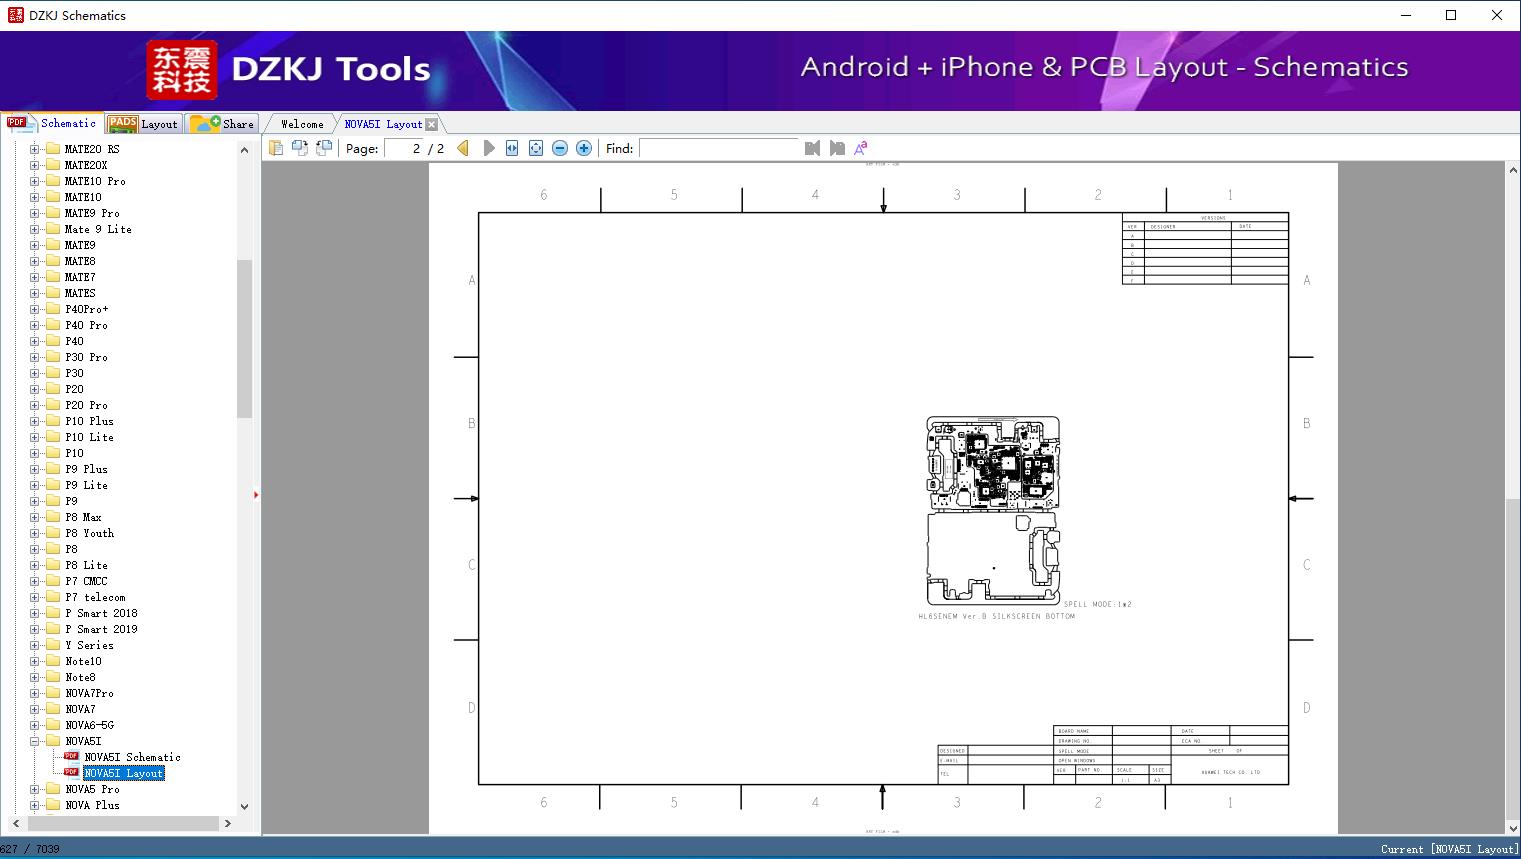This screenshot has height=859, width=1521.
Task: Select the P20 Pro folder
Action: [86, 405]
